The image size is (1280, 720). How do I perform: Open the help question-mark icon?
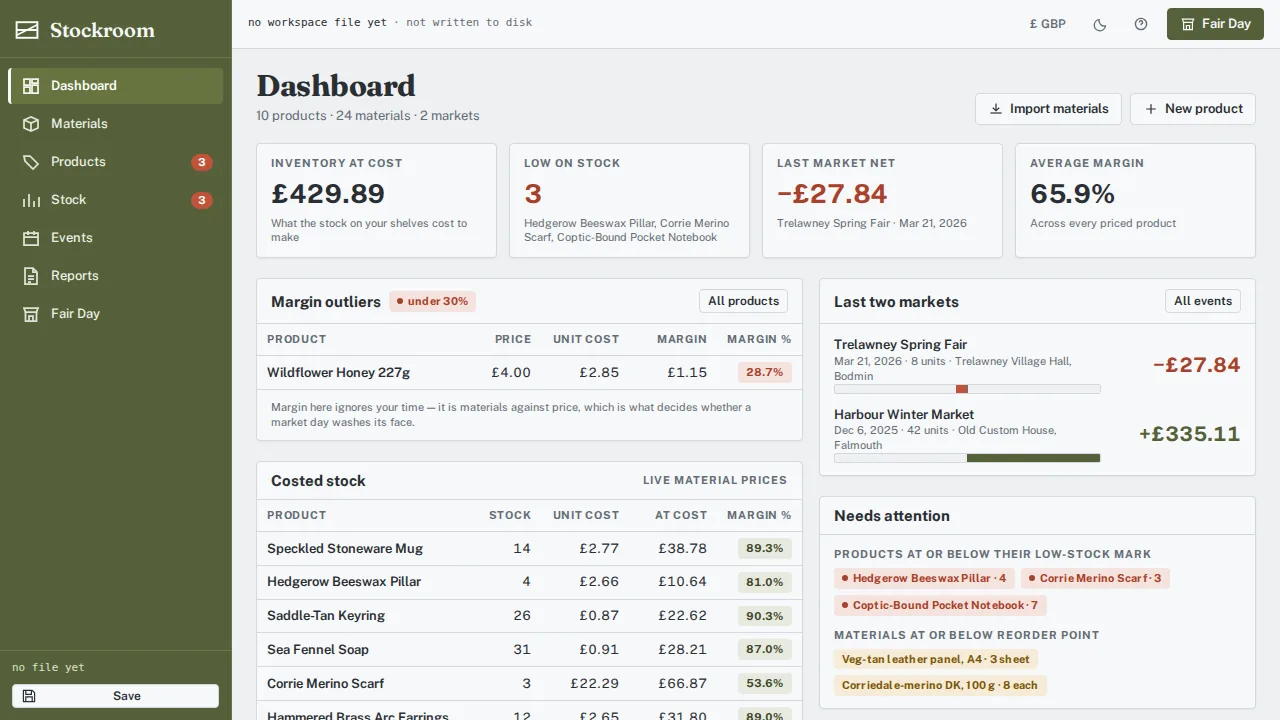coord(1141,24)
